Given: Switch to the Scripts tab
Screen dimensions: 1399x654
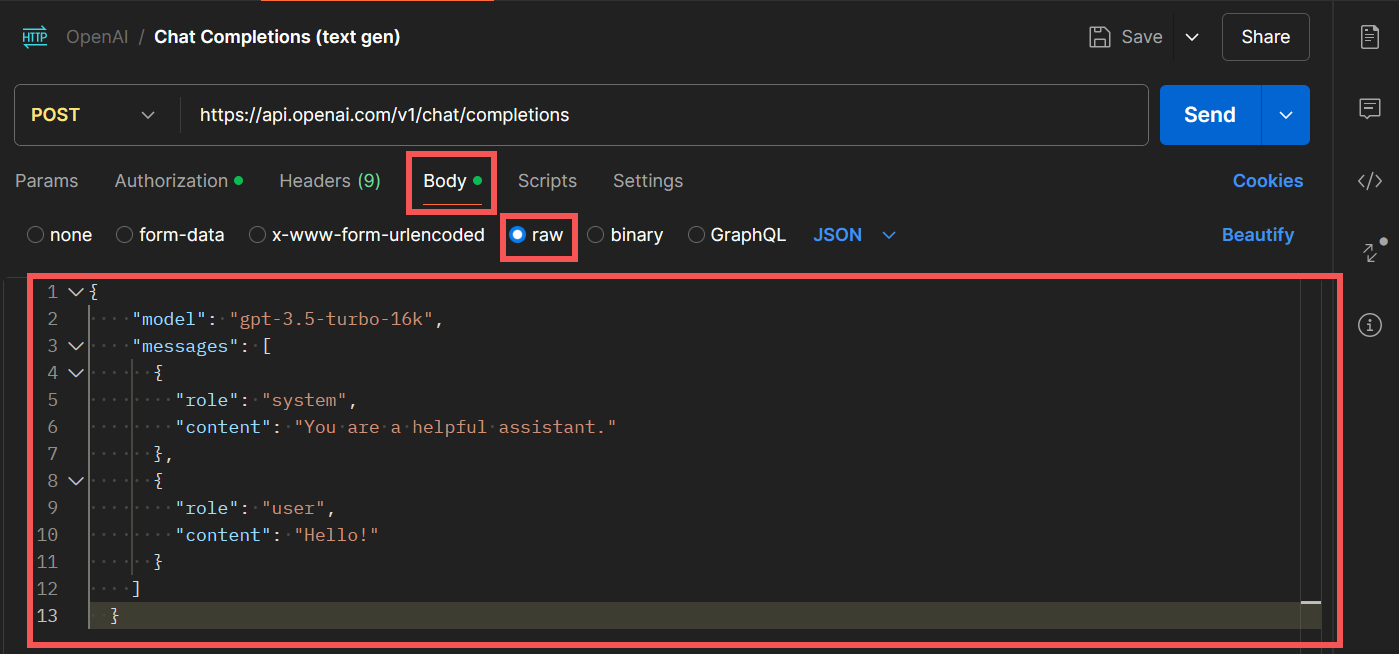Looking at the screenshot, I should [x=547, y=181].
